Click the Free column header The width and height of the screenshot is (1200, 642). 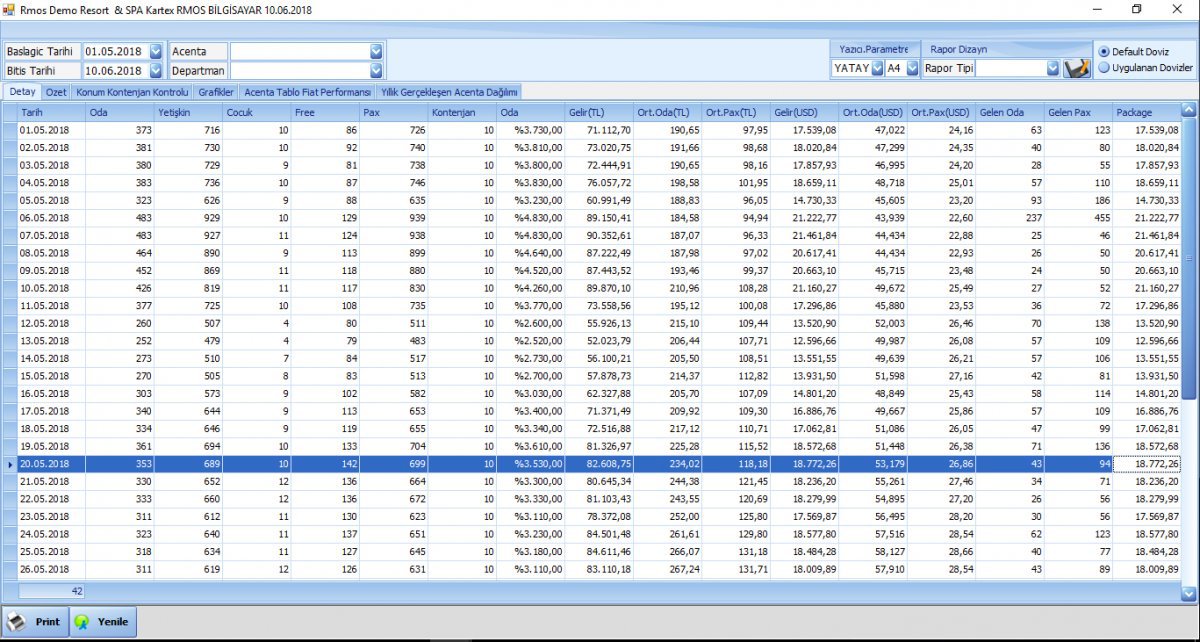tap(326, 112)
